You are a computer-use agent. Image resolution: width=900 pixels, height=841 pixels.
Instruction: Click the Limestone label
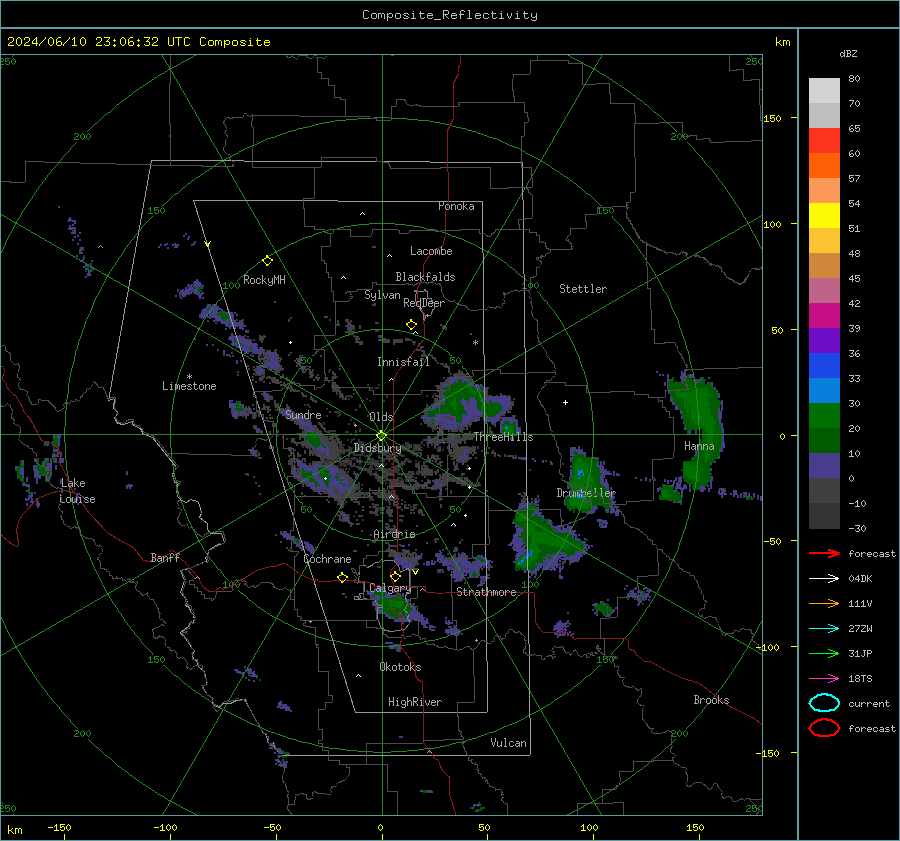[x=189, y=386]
